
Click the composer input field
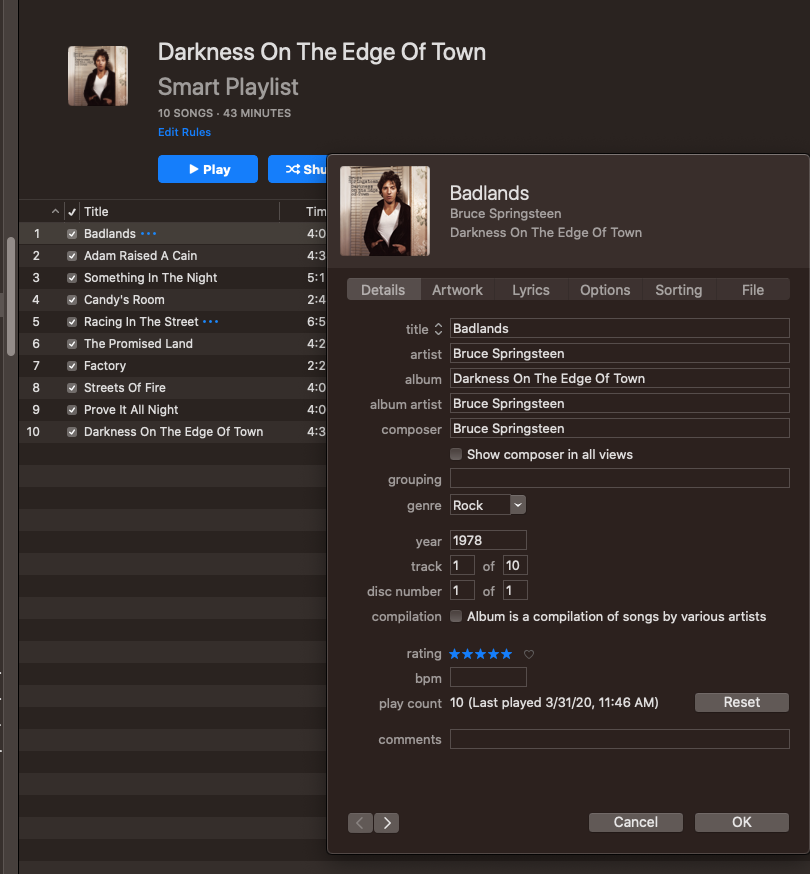(x=619, y=429)
